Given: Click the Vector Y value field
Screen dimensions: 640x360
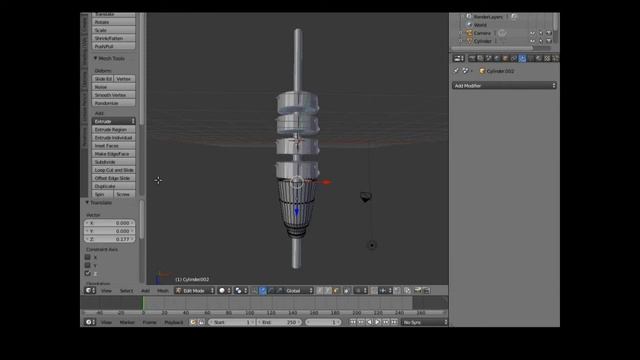Looking at the screenshot, I should [109, 231].
